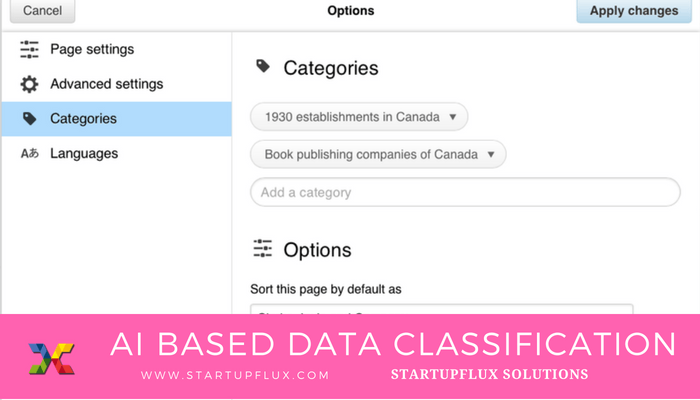Click the Languages icon in sidebar
This screenshot has height=400, width=700.
click(29, 154)
